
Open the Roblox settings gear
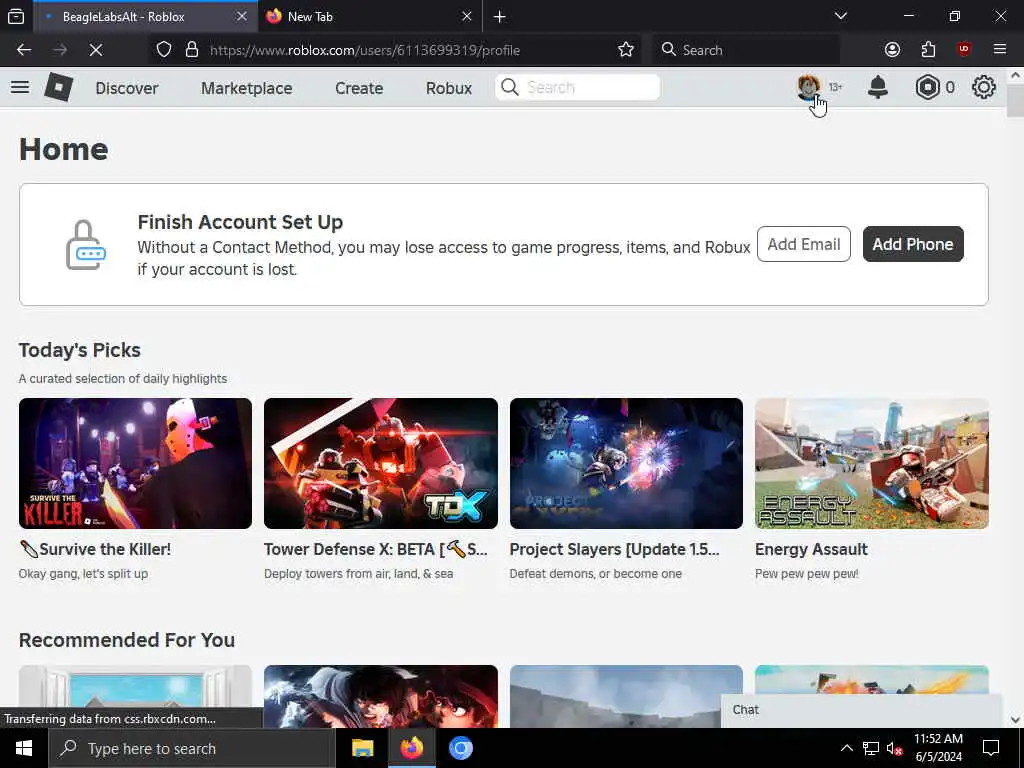click(984, 87)
